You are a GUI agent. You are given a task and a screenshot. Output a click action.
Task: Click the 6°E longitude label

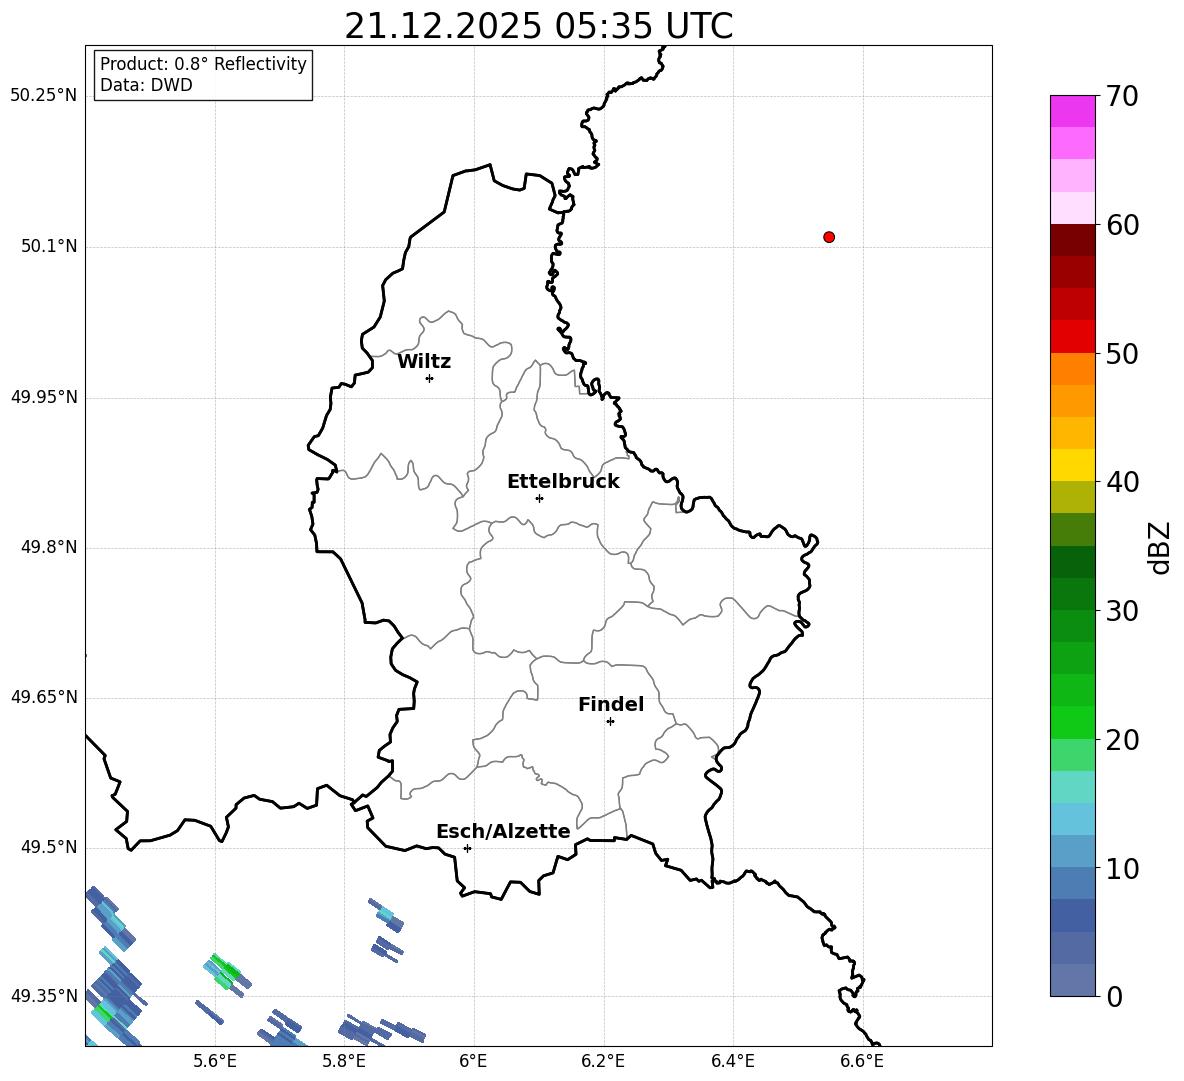[x=473, y=1062]
